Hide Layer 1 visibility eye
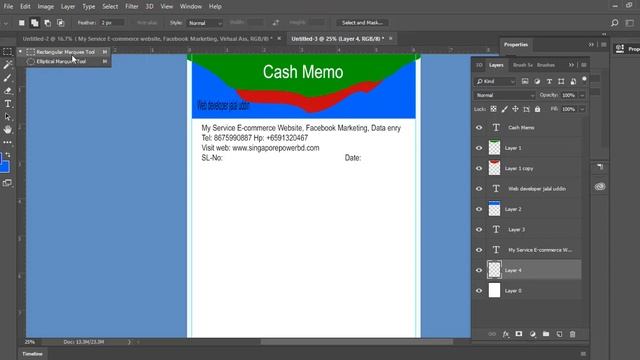This screenshot has width=640, height=360. 479,148
